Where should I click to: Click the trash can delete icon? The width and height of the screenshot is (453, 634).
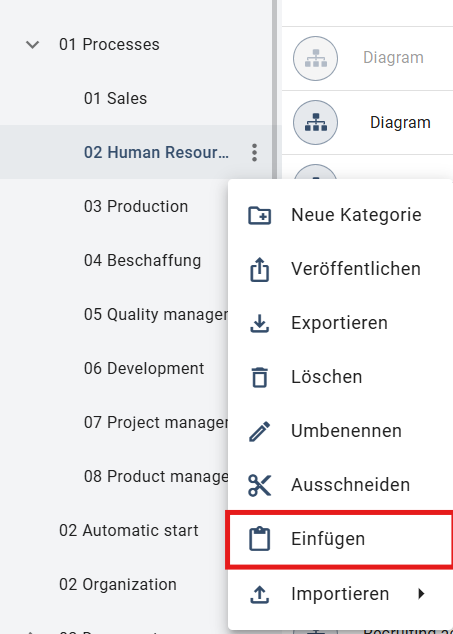259,377
